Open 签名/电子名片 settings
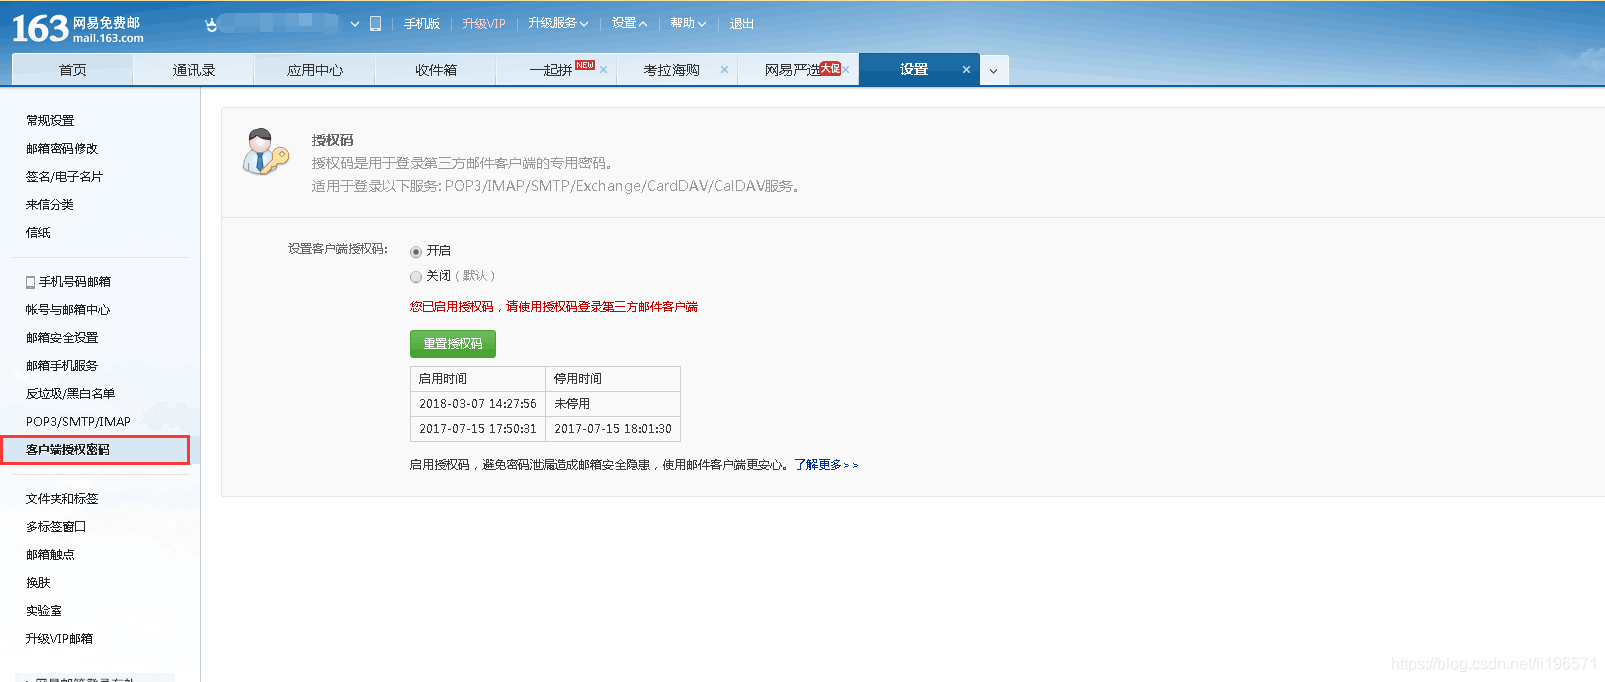Viewport: 1605px width, 682px height. coord(64,176)
